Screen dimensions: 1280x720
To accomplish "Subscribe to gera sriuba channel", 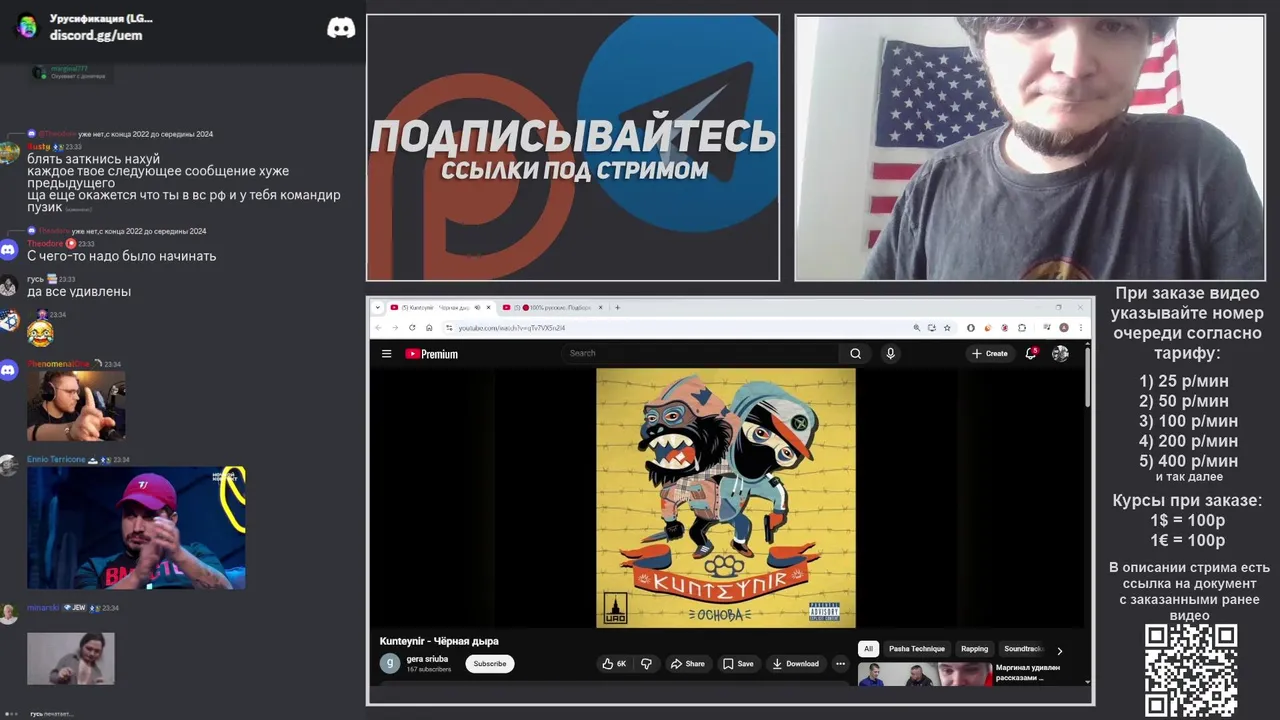I will 489,664.
